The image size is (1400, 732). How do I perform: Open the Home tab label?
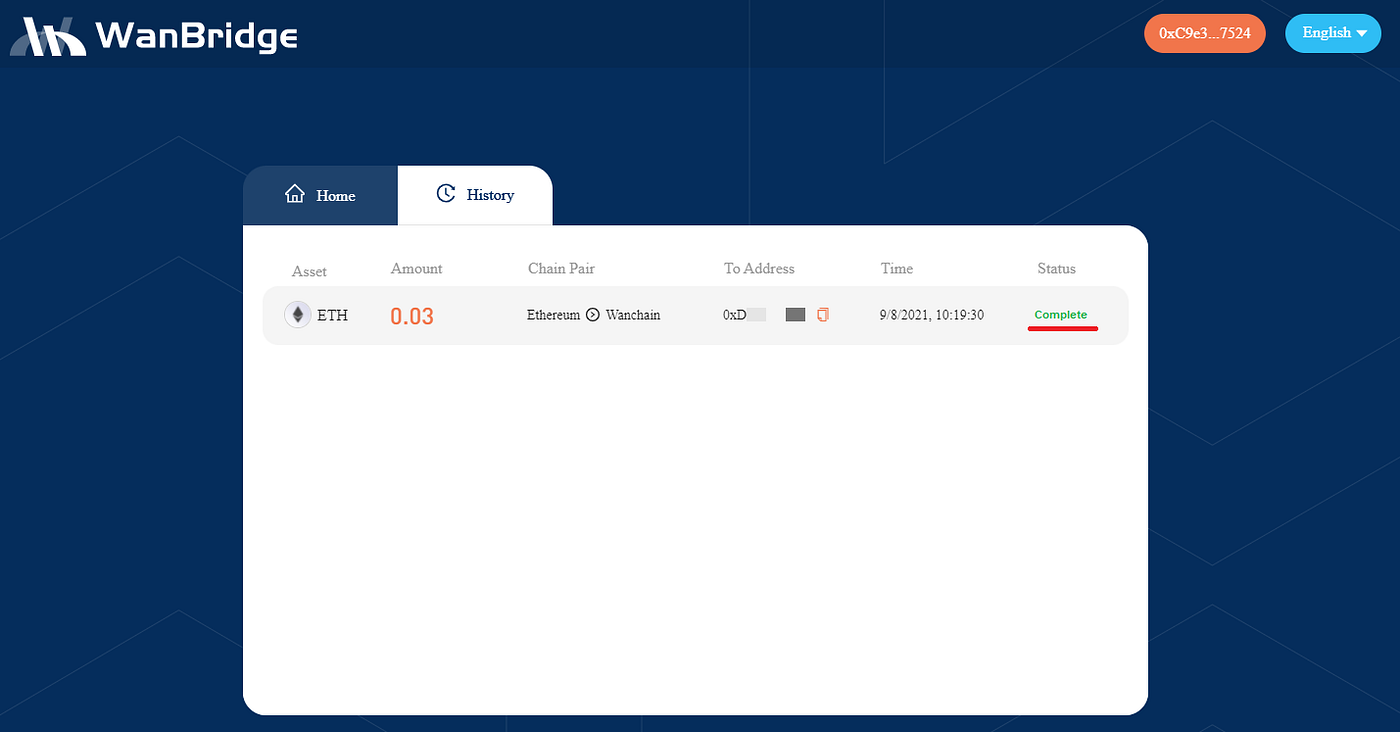pyautogui.click(x=336, y=196)
